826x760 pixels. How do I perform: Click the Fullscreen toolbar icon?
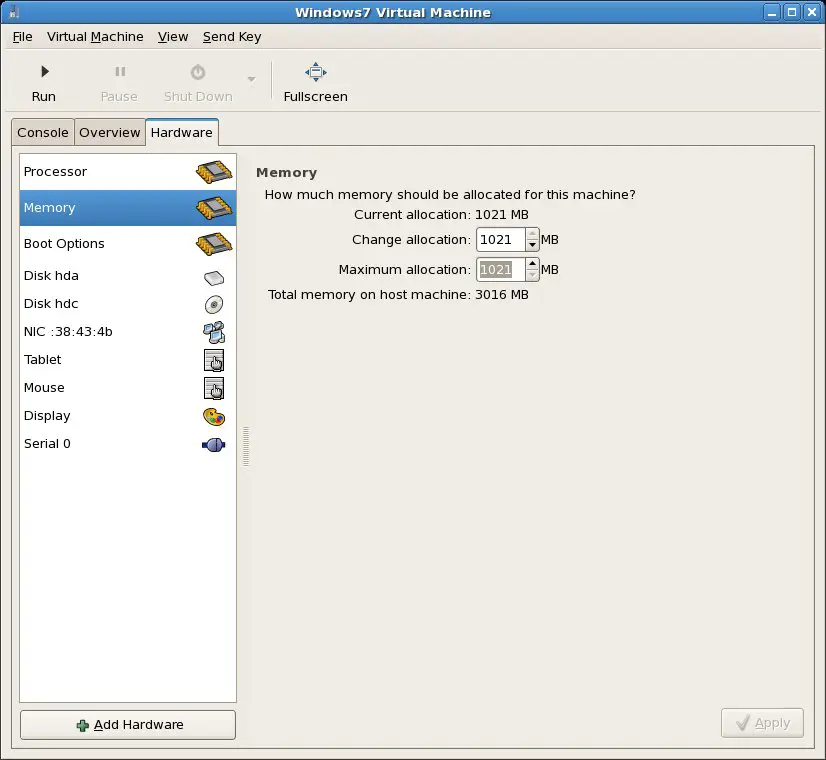point(315,72)
